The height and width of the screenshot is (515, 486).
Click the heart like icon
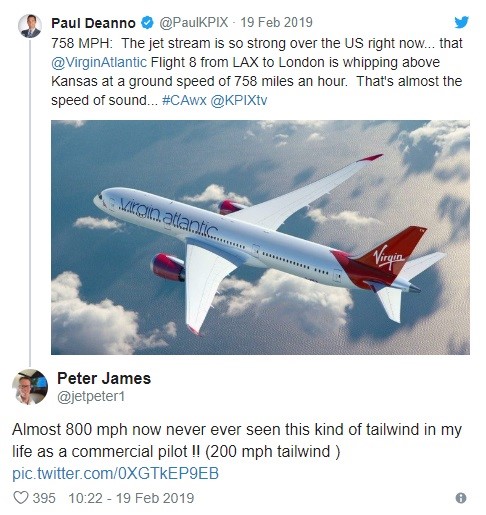(x=21, y=498)
